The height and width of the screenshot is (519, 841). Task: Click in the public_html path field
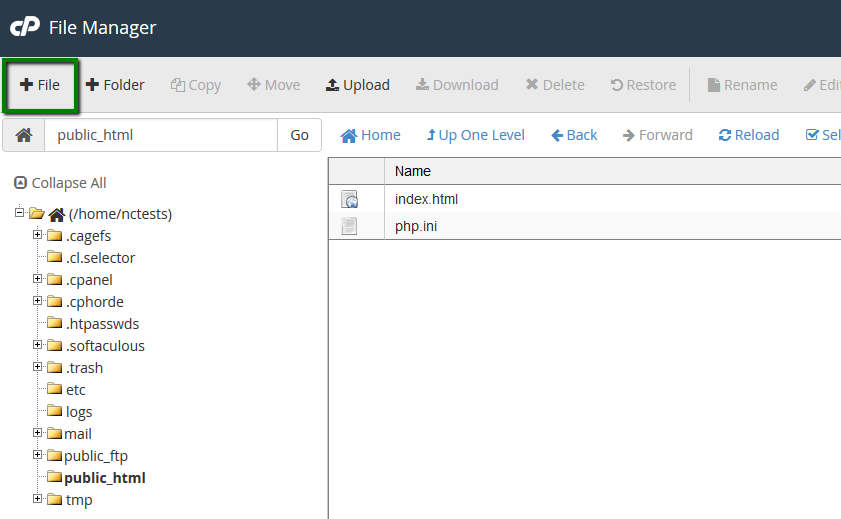pyautogui.click(x=160, y=135)
